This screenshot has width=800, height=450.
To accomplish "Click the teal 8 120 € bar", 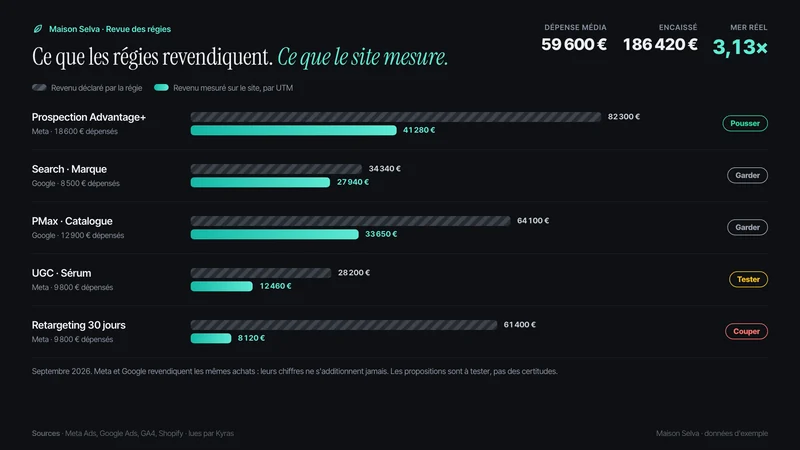I will 211,338.
